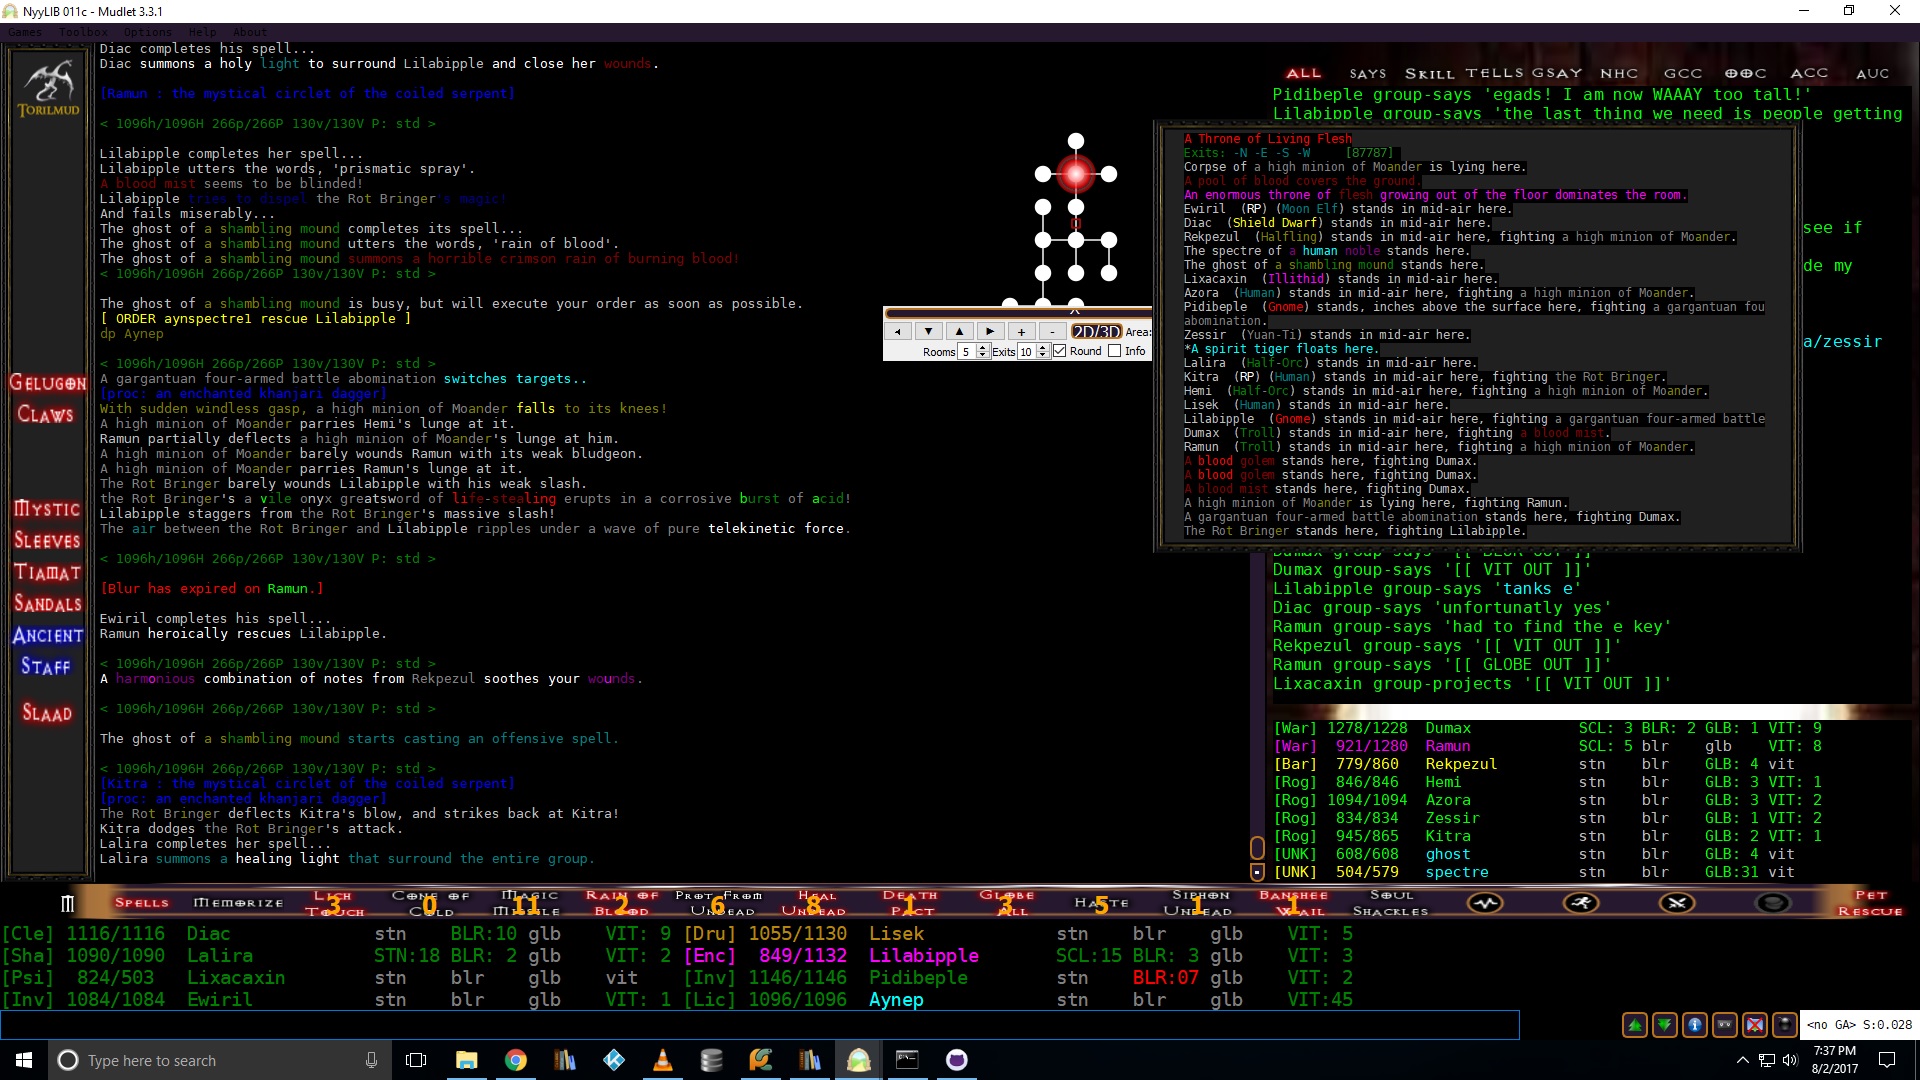Enable the Info checkbox in mapper
Viewport: 1920px width, 1080px height.
1115,351
